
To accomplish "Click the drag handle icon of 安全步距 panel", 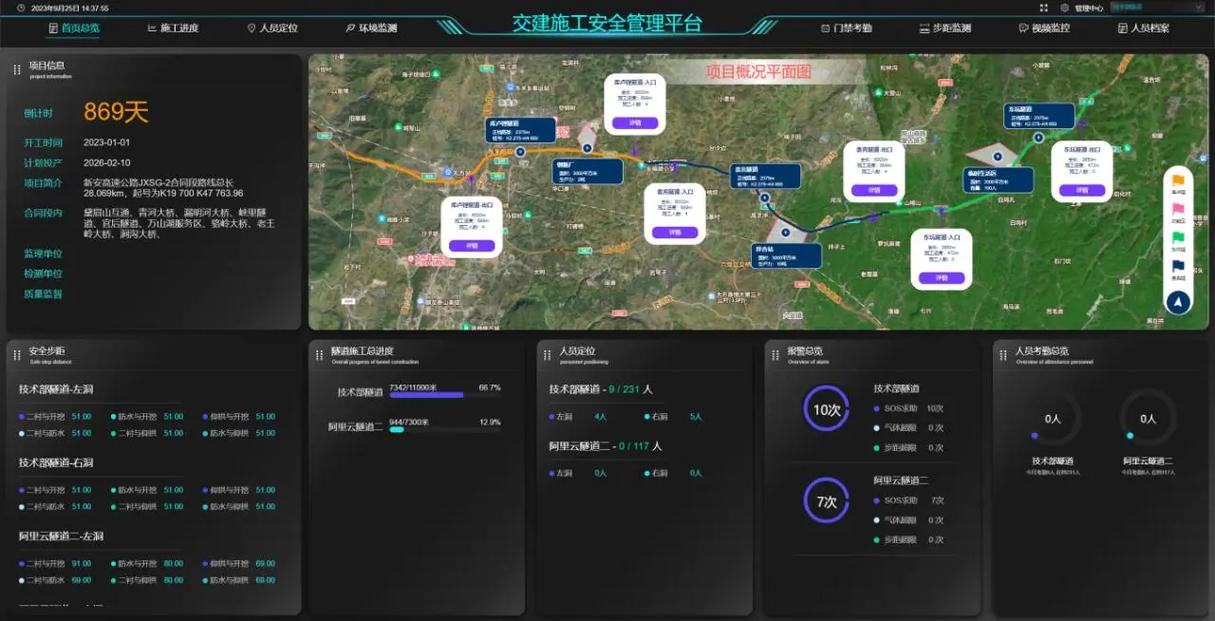I will click(x=17, y=354).
